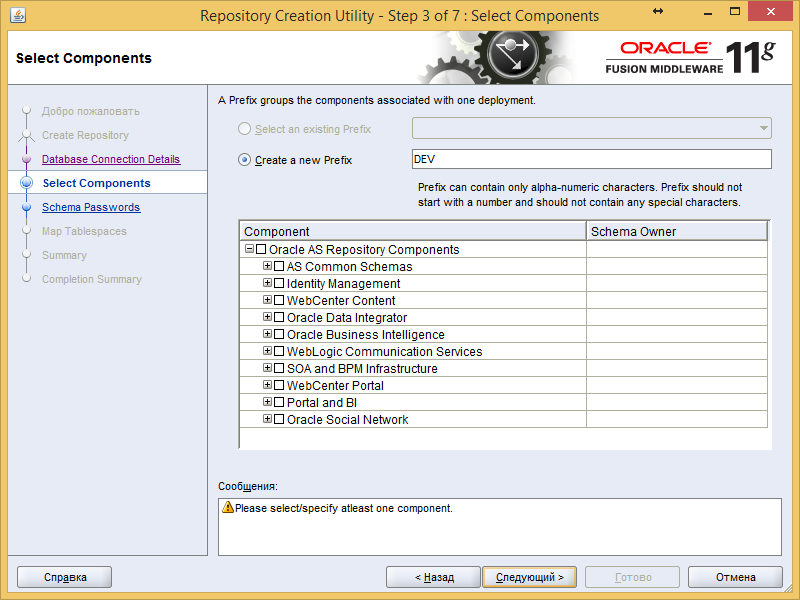The width and height of the screenshot is (800, 600).
Task: Expand the WebCenter Portal node
Action: [266, 385]
